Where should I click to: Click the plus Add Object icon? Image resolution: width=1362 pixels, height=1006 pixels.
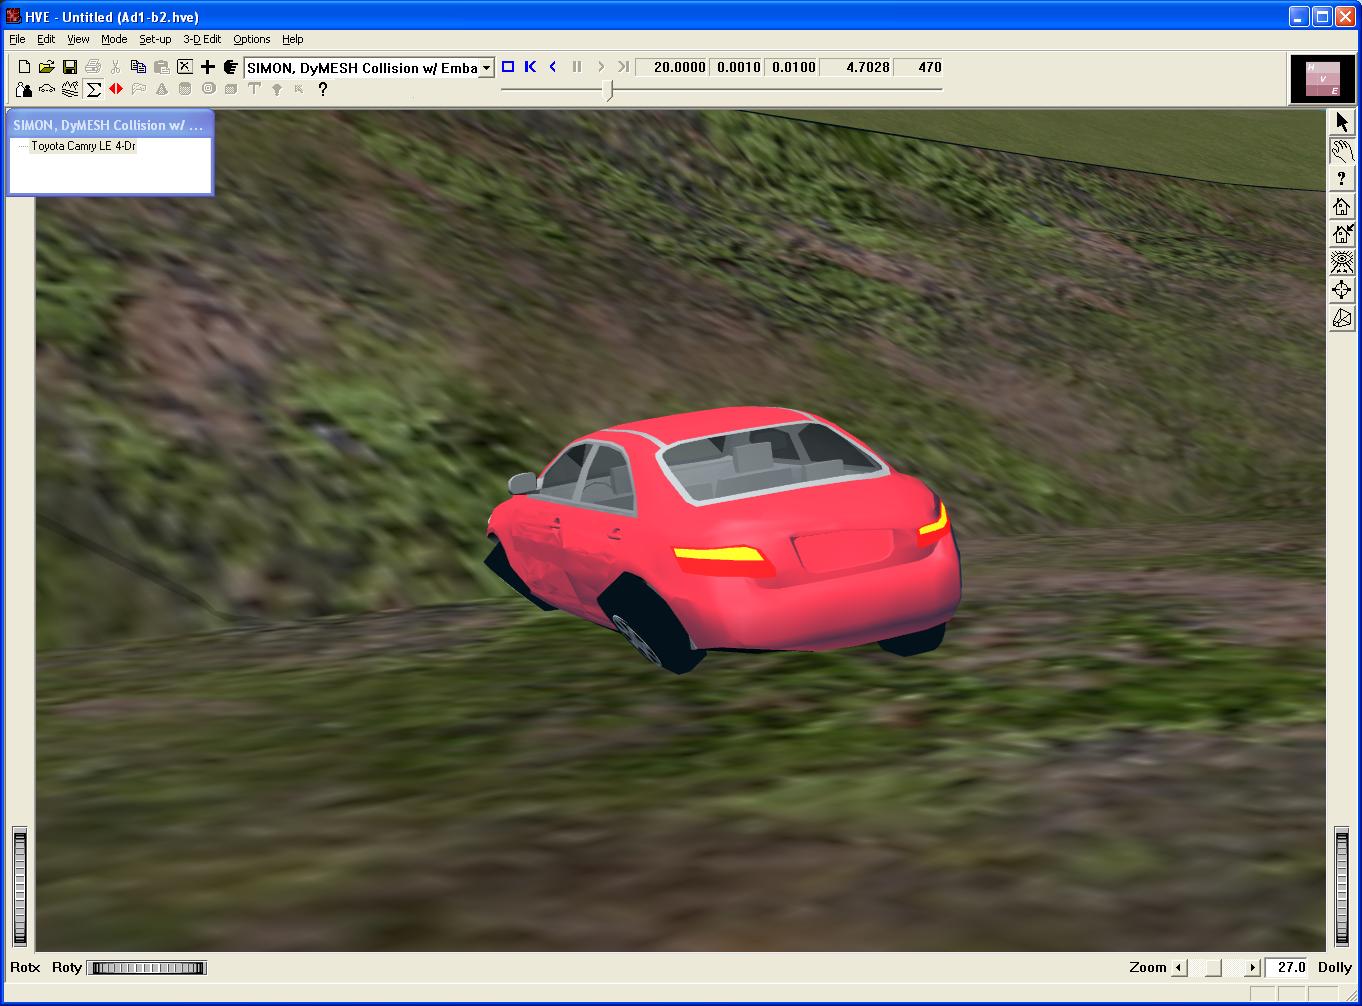pos(208,67)
